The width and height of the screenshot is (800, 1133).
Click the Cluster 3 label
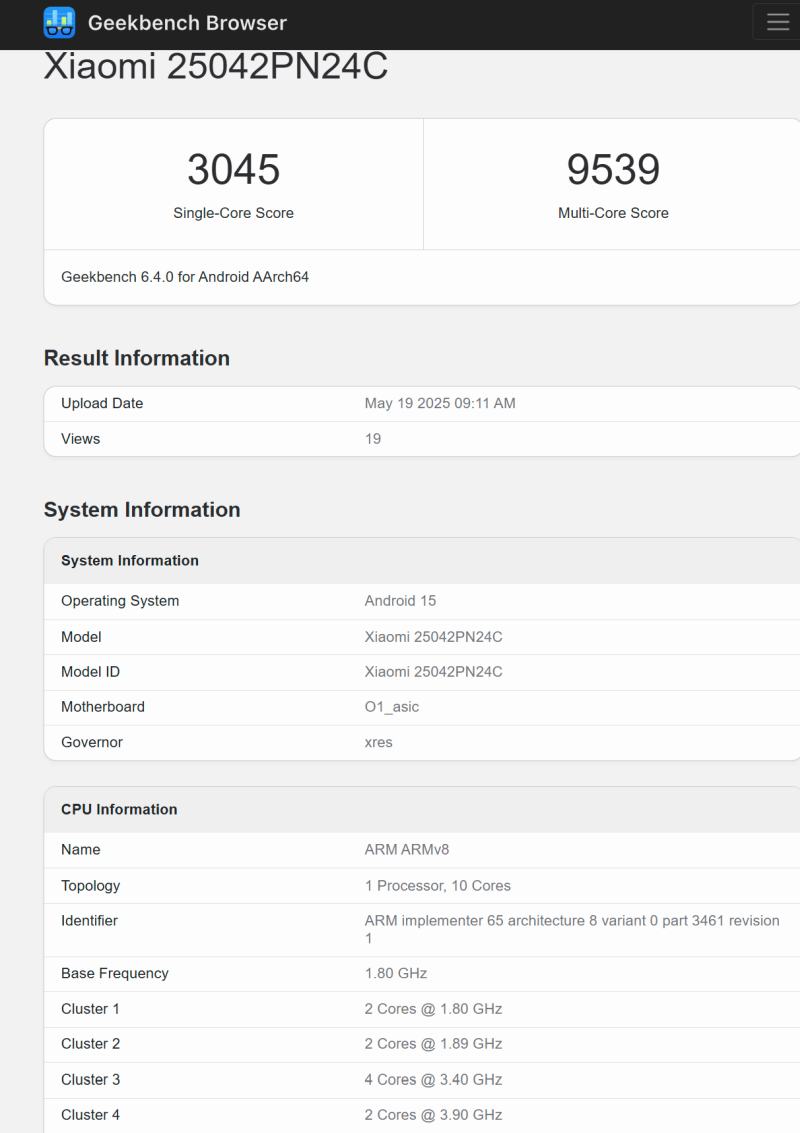coord(90,1080)
